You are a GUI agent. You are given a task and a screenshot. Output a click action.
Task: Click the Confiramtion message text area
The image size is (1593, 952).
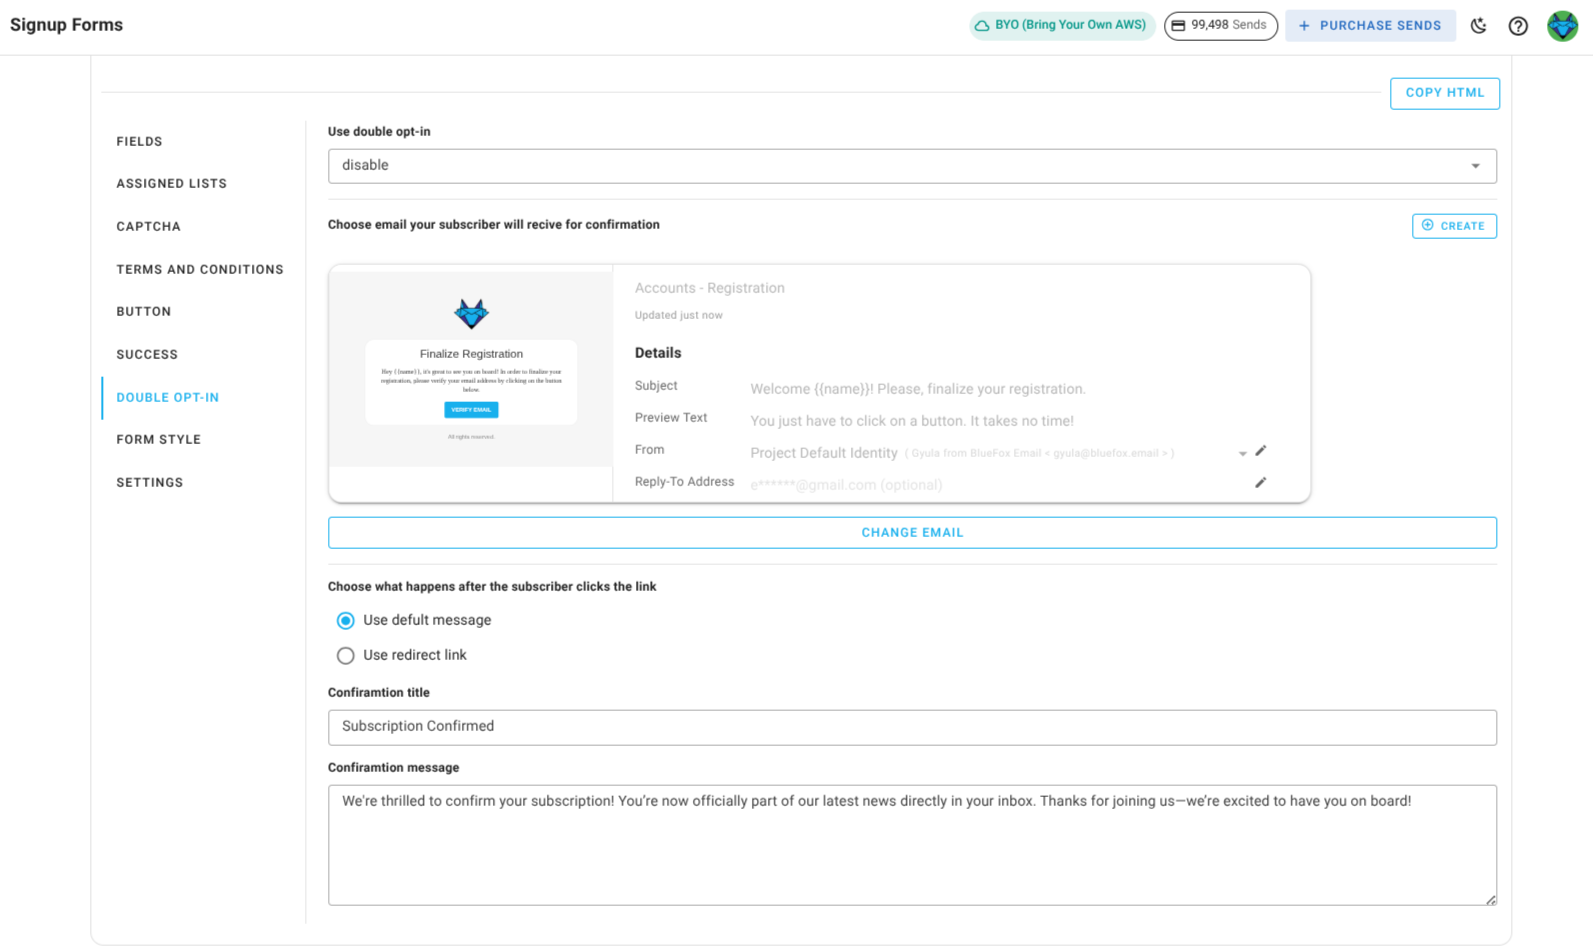click(x=912, y=845)
